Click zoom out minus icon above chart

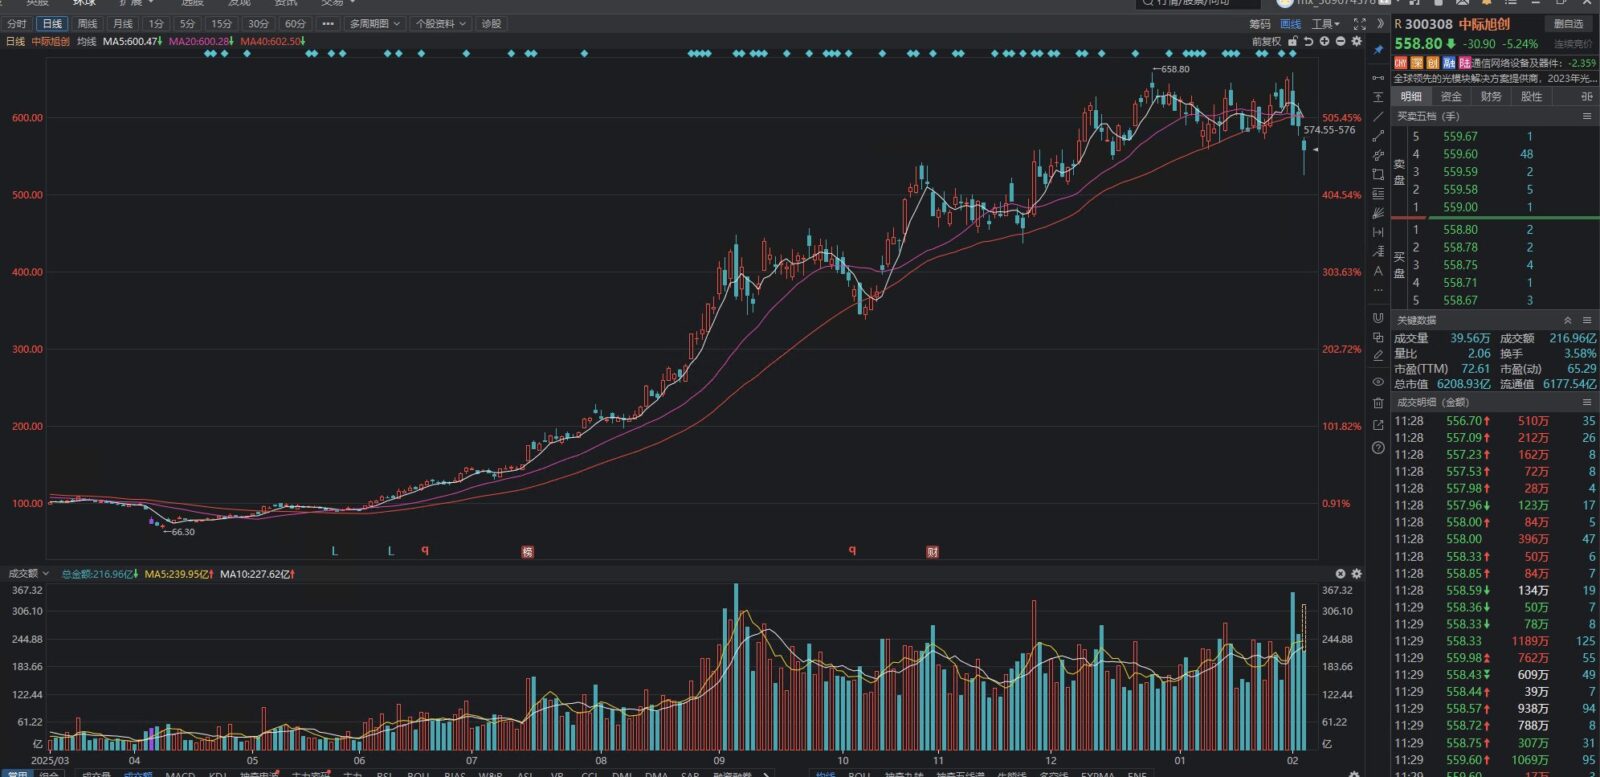(x=1340, y=41)
